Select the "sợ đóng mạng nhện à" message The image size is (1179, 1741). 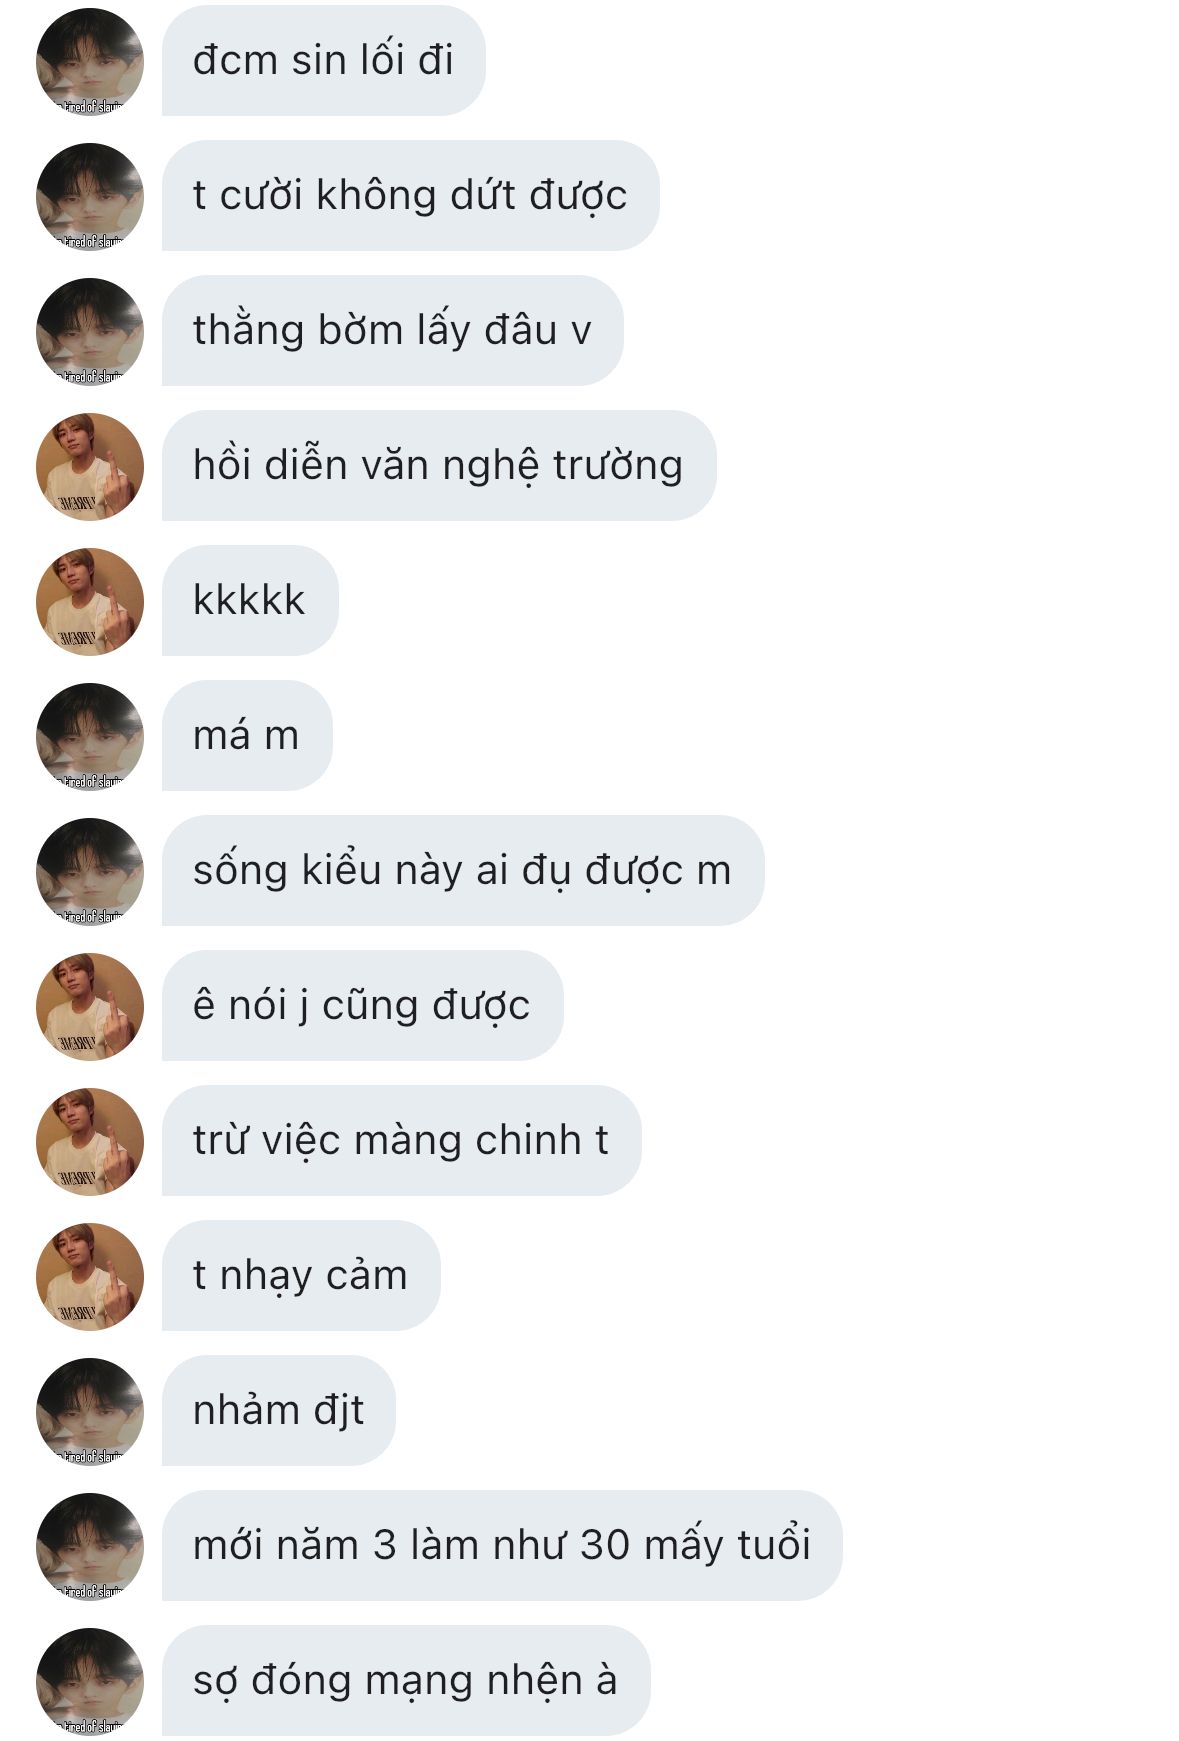(406, 1681)
